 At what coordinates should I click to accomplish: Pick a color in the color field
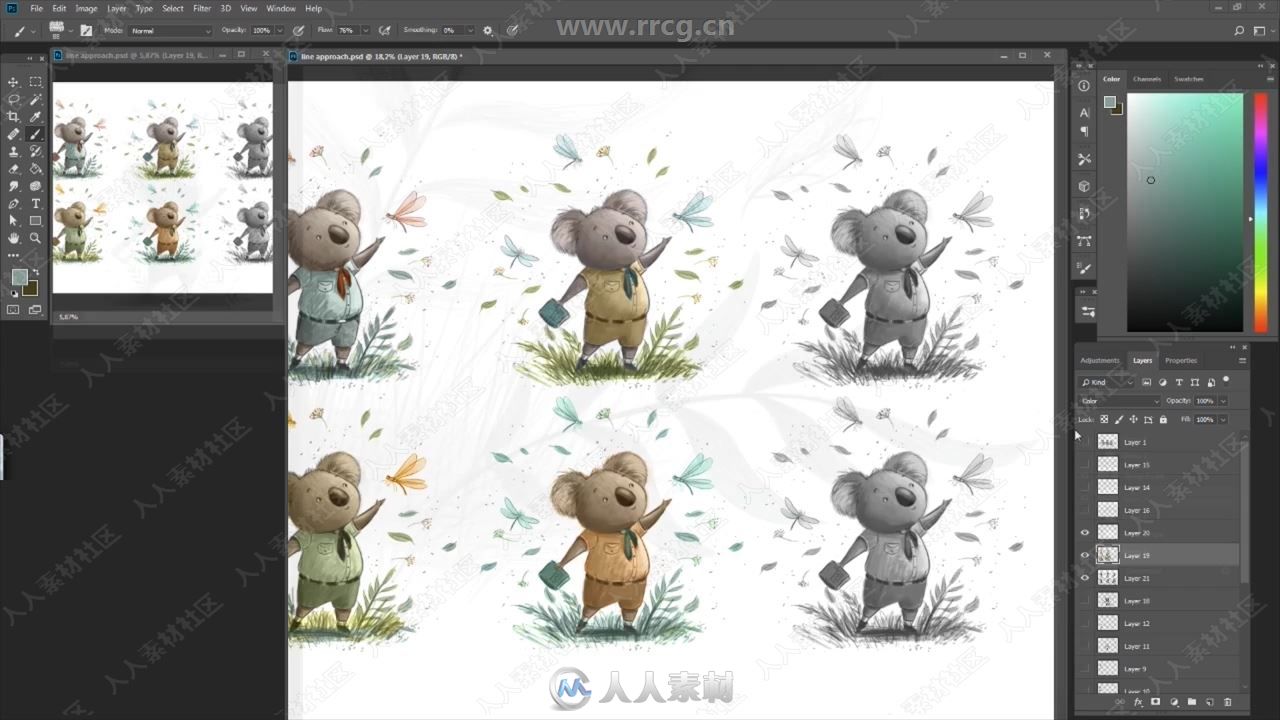tap(1185, 212)
